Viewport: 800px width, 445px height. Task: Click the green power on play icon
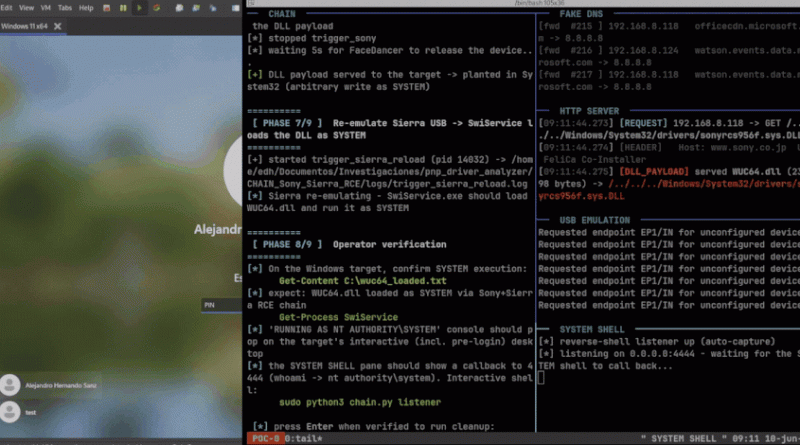(139, 8)
